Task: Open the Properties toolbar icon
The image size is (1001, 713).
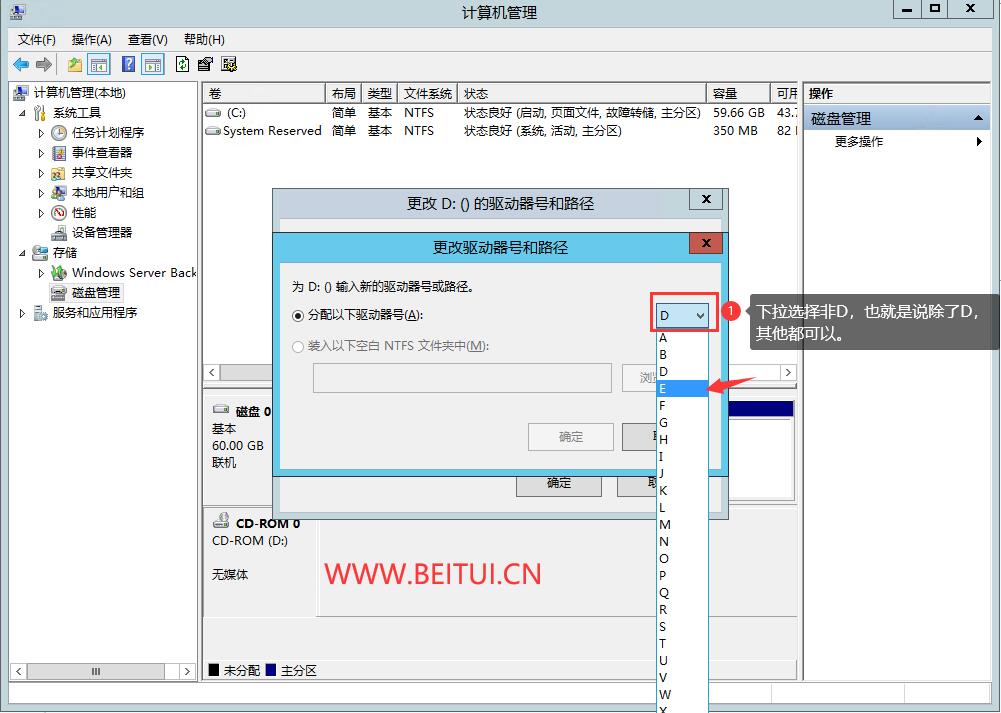Action: pyautogui.click(x=205, y=64)
